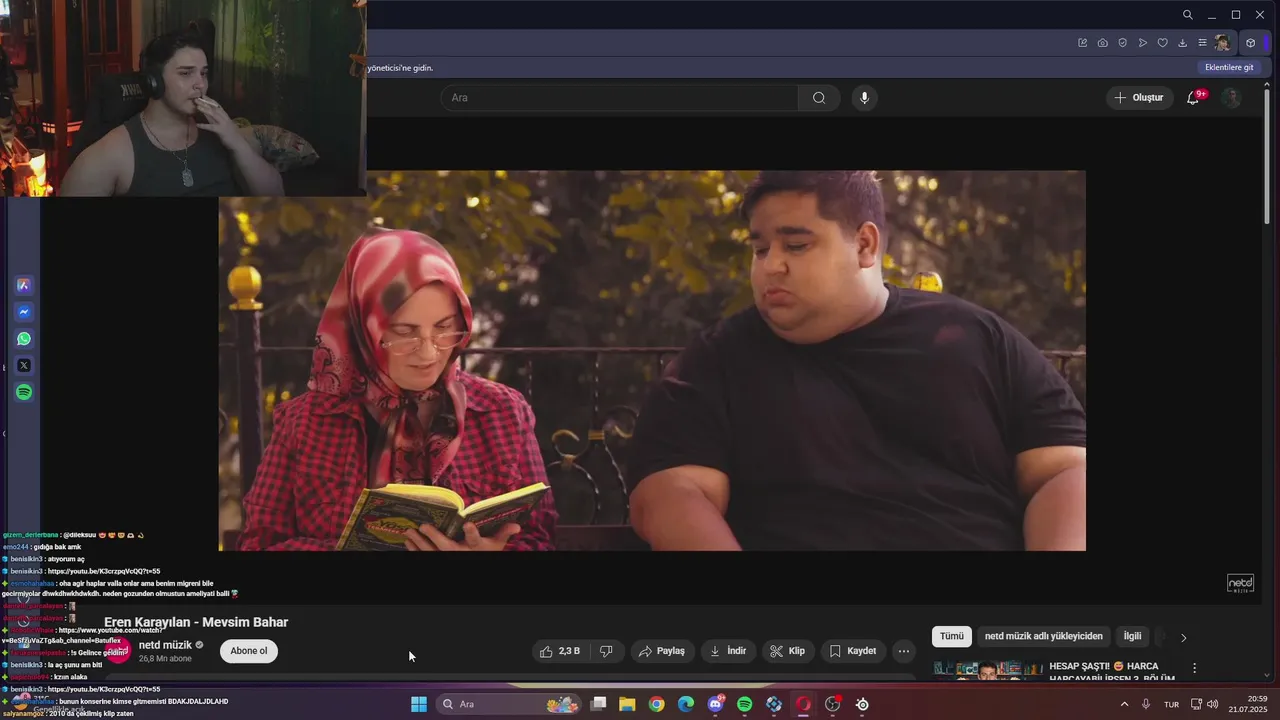Subscribe with Abone ol button
The image size is (1280, 720).
click(x=249, y=651)
